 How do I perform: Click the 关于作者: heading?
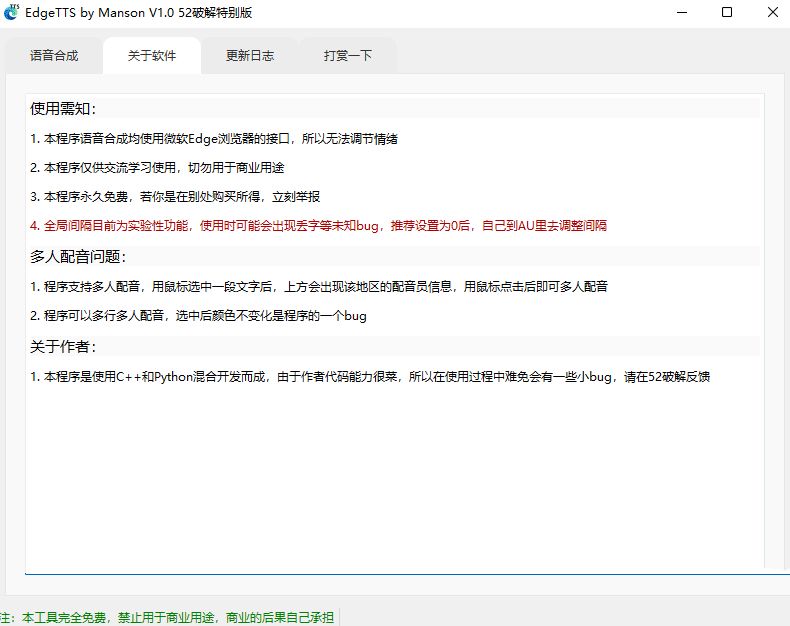(x=63, y=346)
